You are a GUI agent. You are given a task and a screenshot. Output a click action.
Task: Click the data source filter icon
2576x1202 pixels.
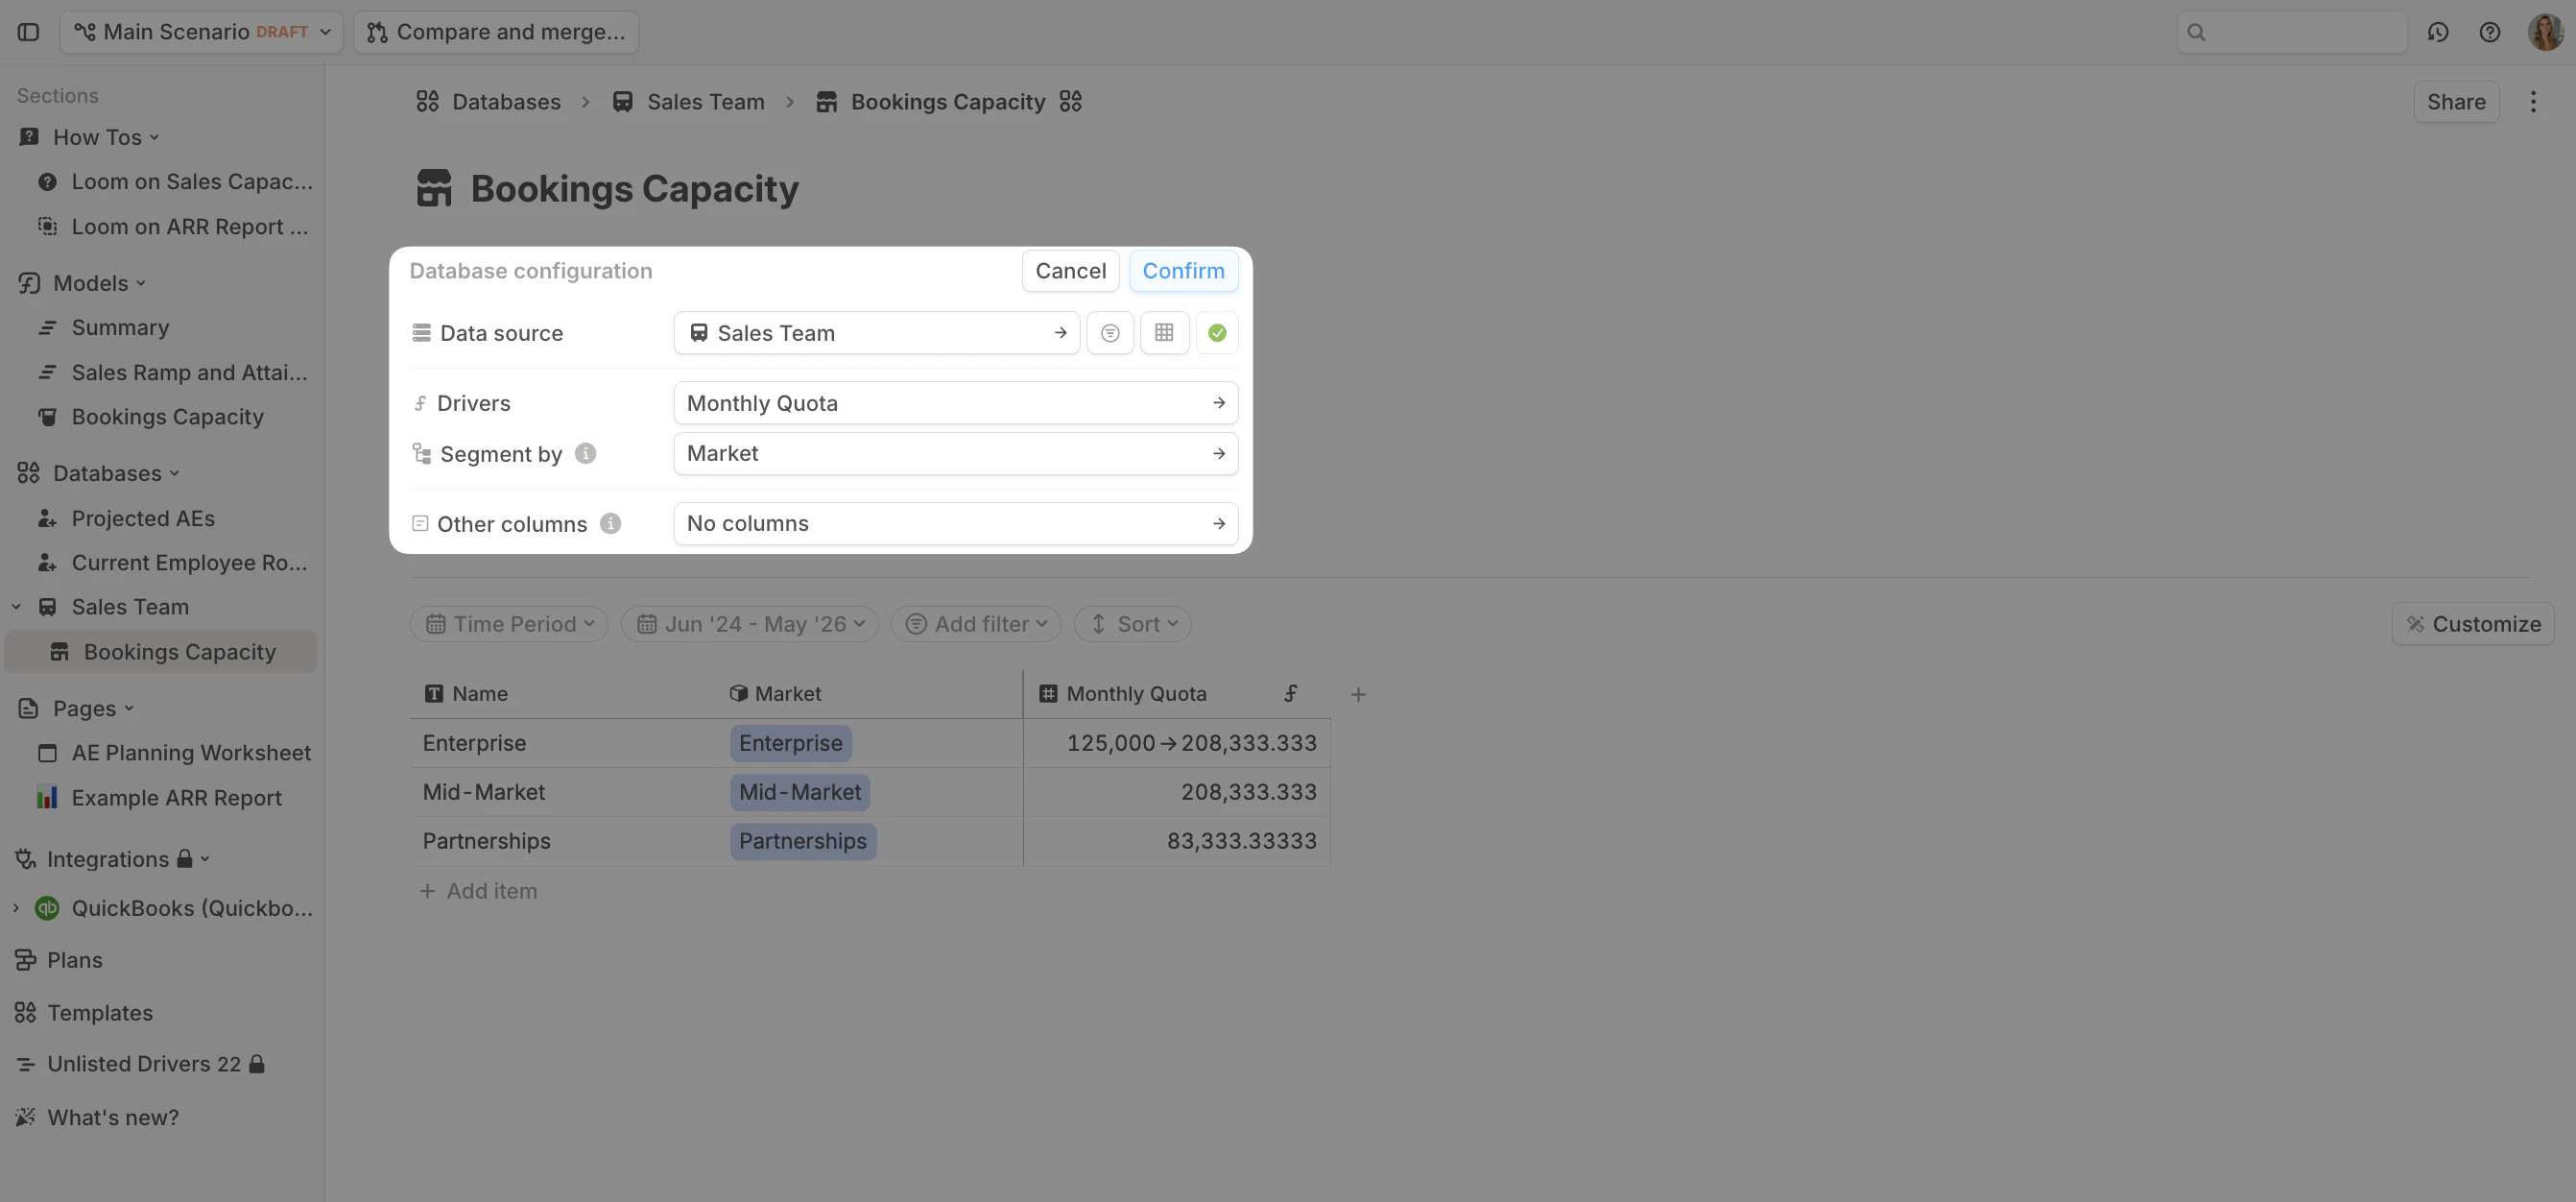tap(1110, 333)
